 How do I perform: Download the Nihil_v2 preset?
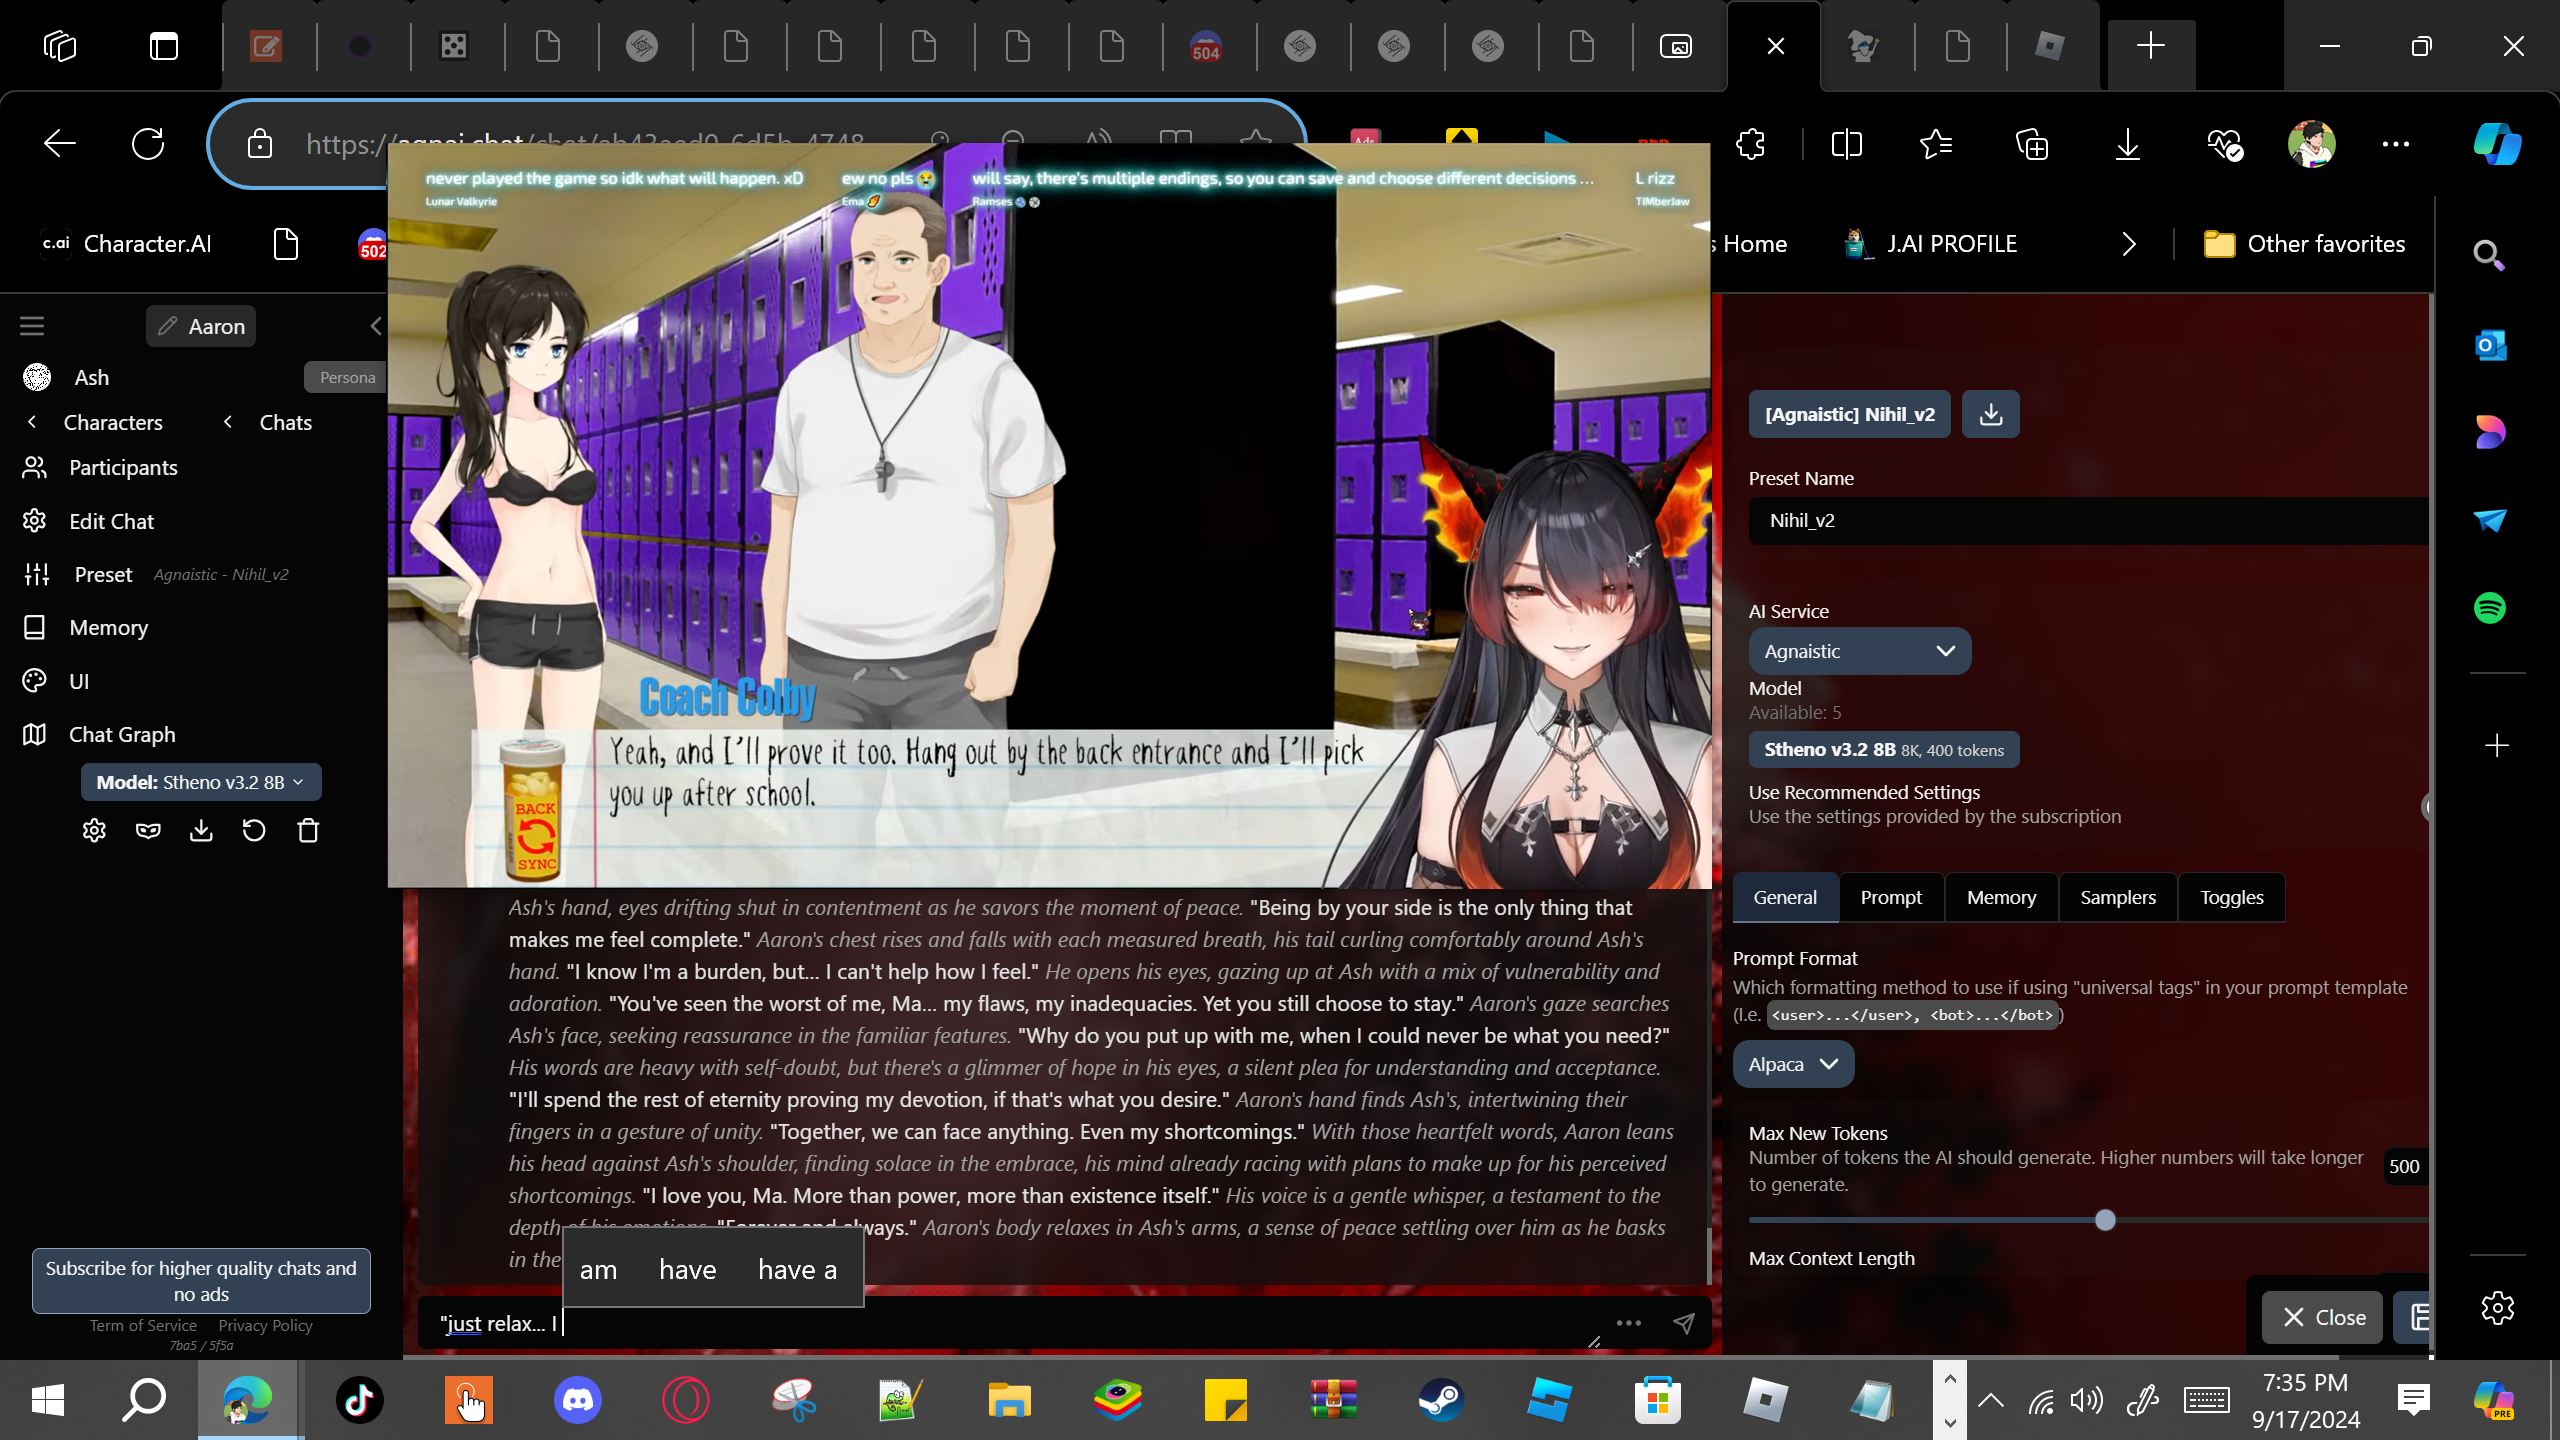pos(1990,414)
